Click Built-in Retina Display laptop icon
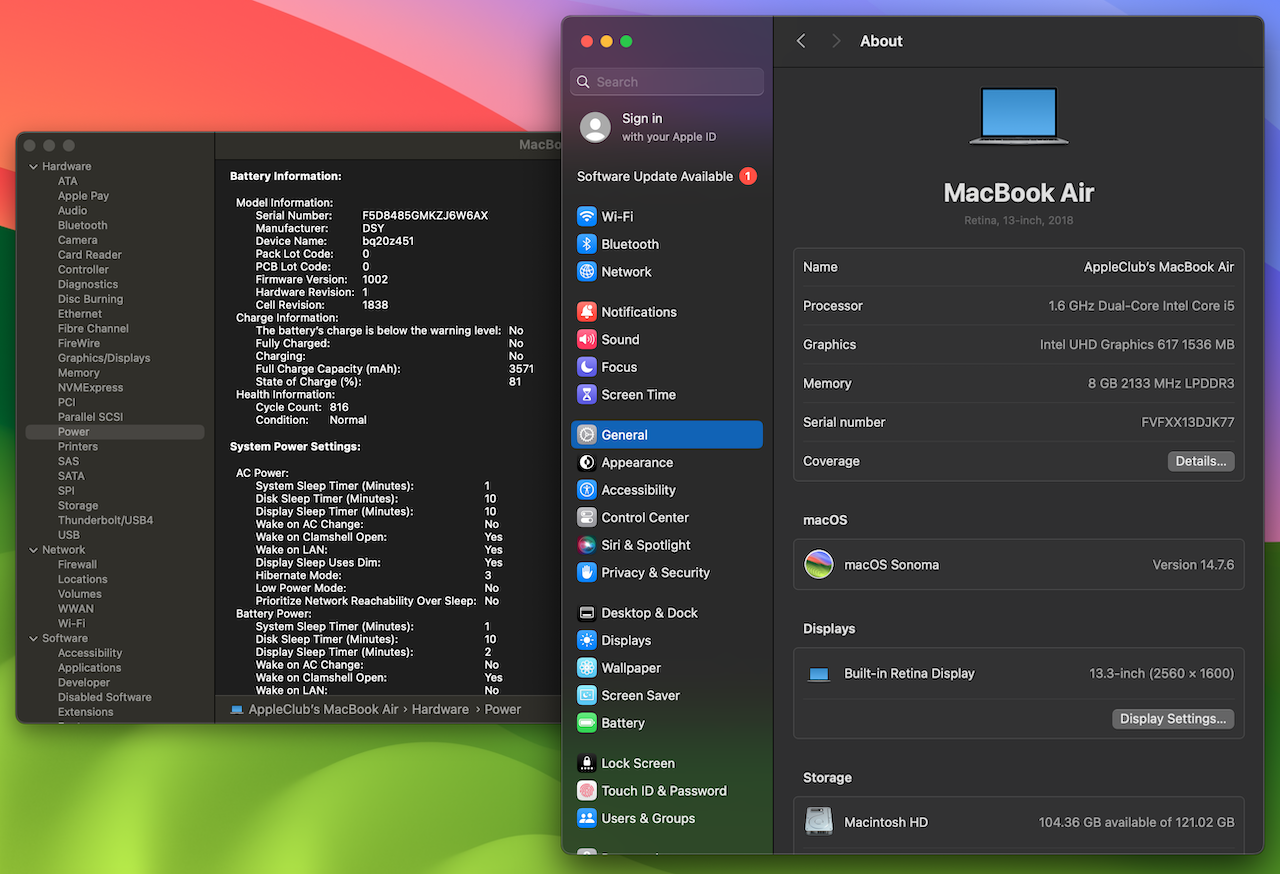Screen dimensions: 1280x874 [819, 674]
